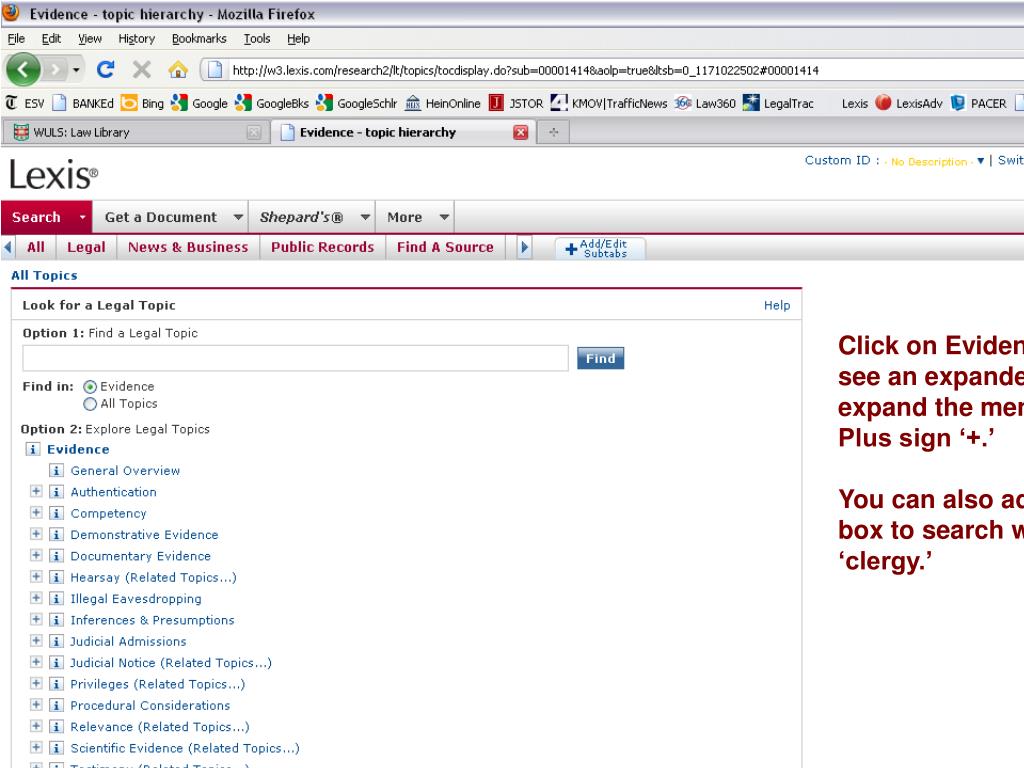
Task: Click the blue Find button
Action: (600, 358)
